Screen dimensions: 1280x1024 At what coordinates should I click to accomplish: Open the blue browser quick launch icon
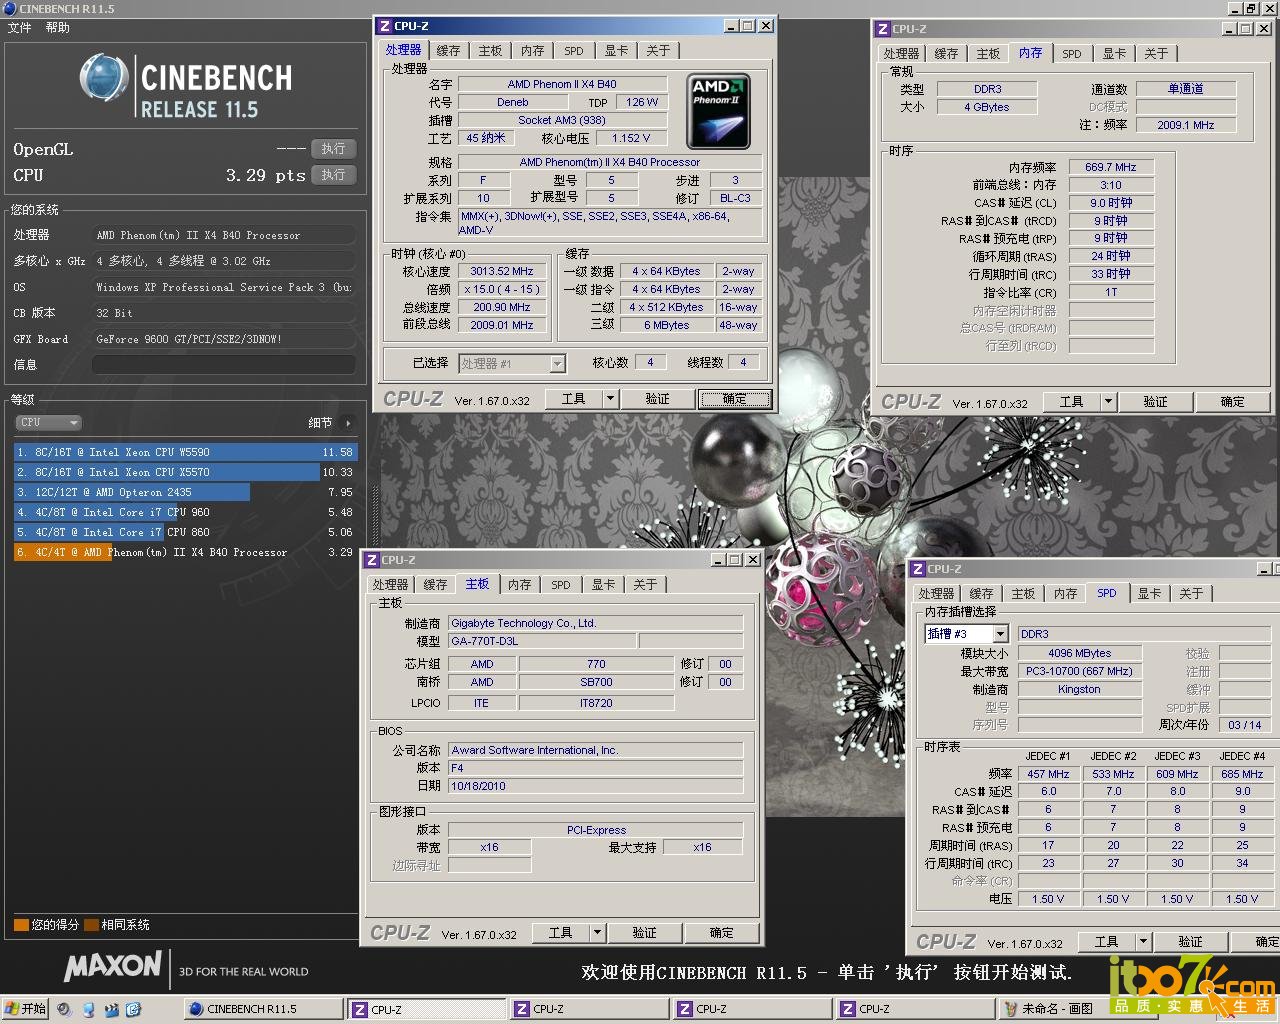(133, 1009)
